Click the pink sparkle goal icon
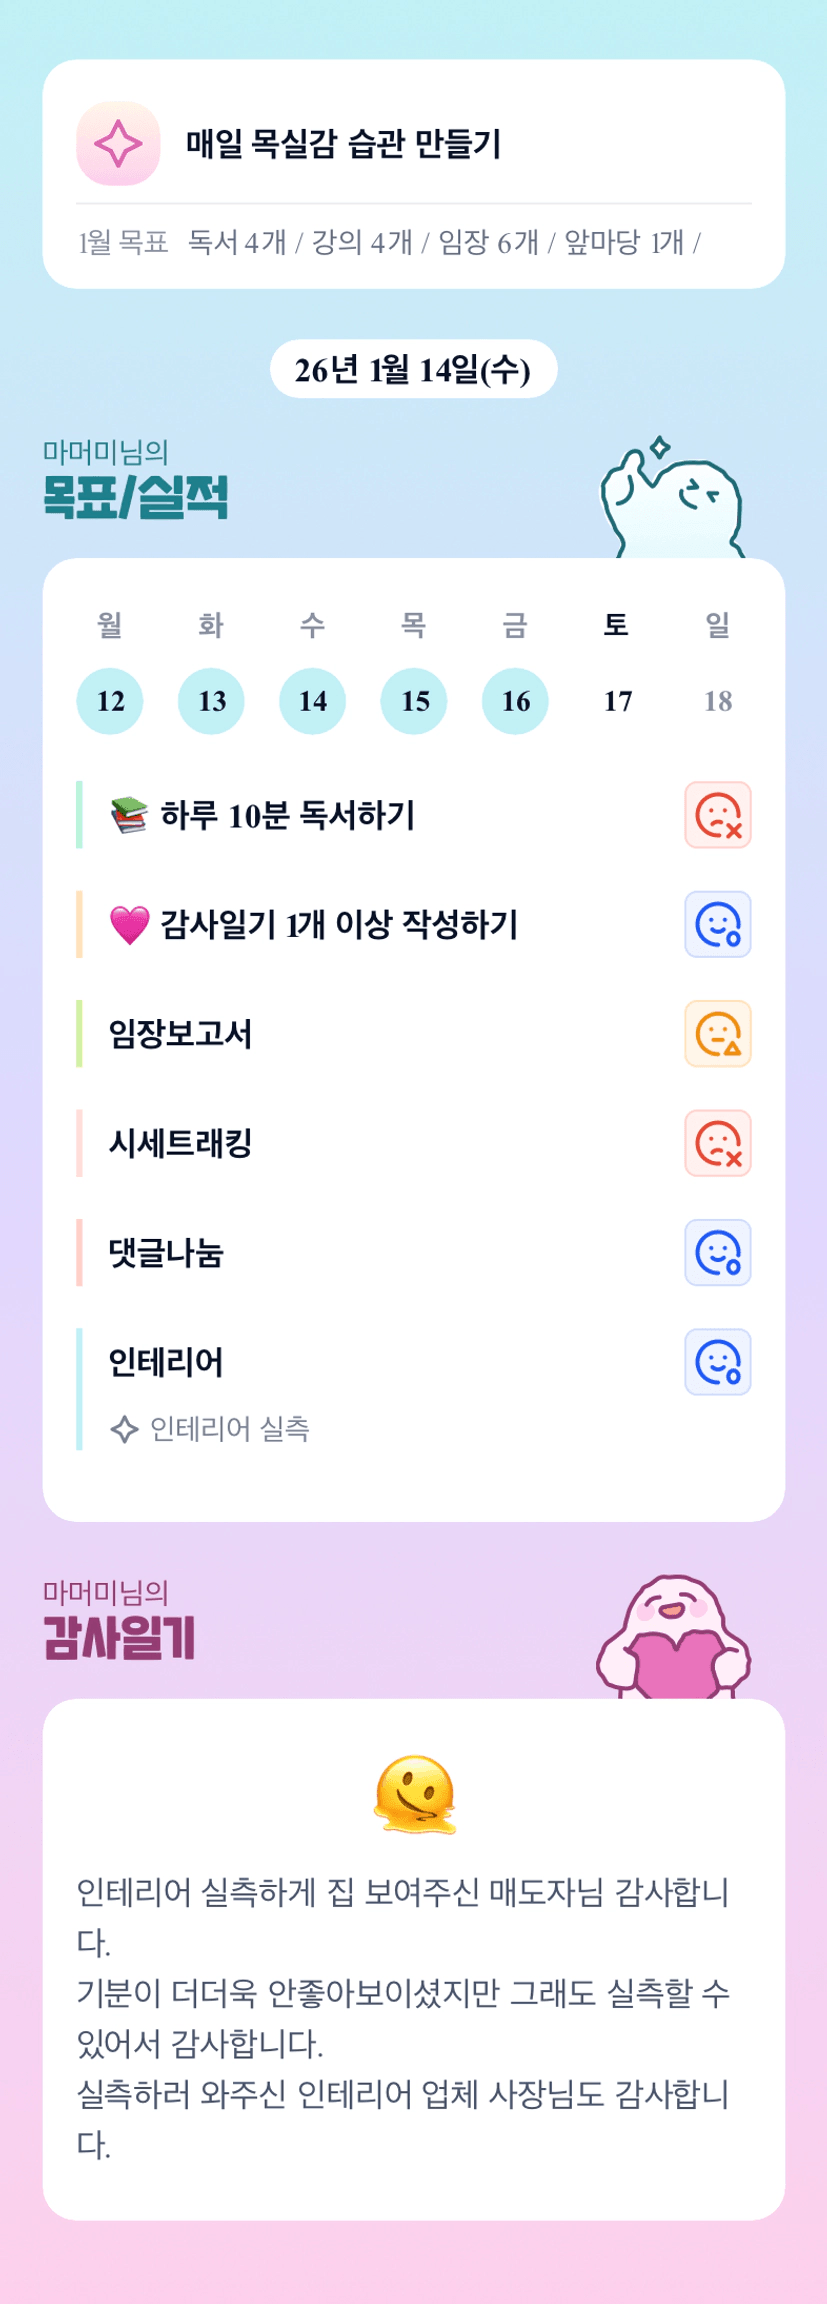Screen dimensions: 827x2304 pos(118,143)
